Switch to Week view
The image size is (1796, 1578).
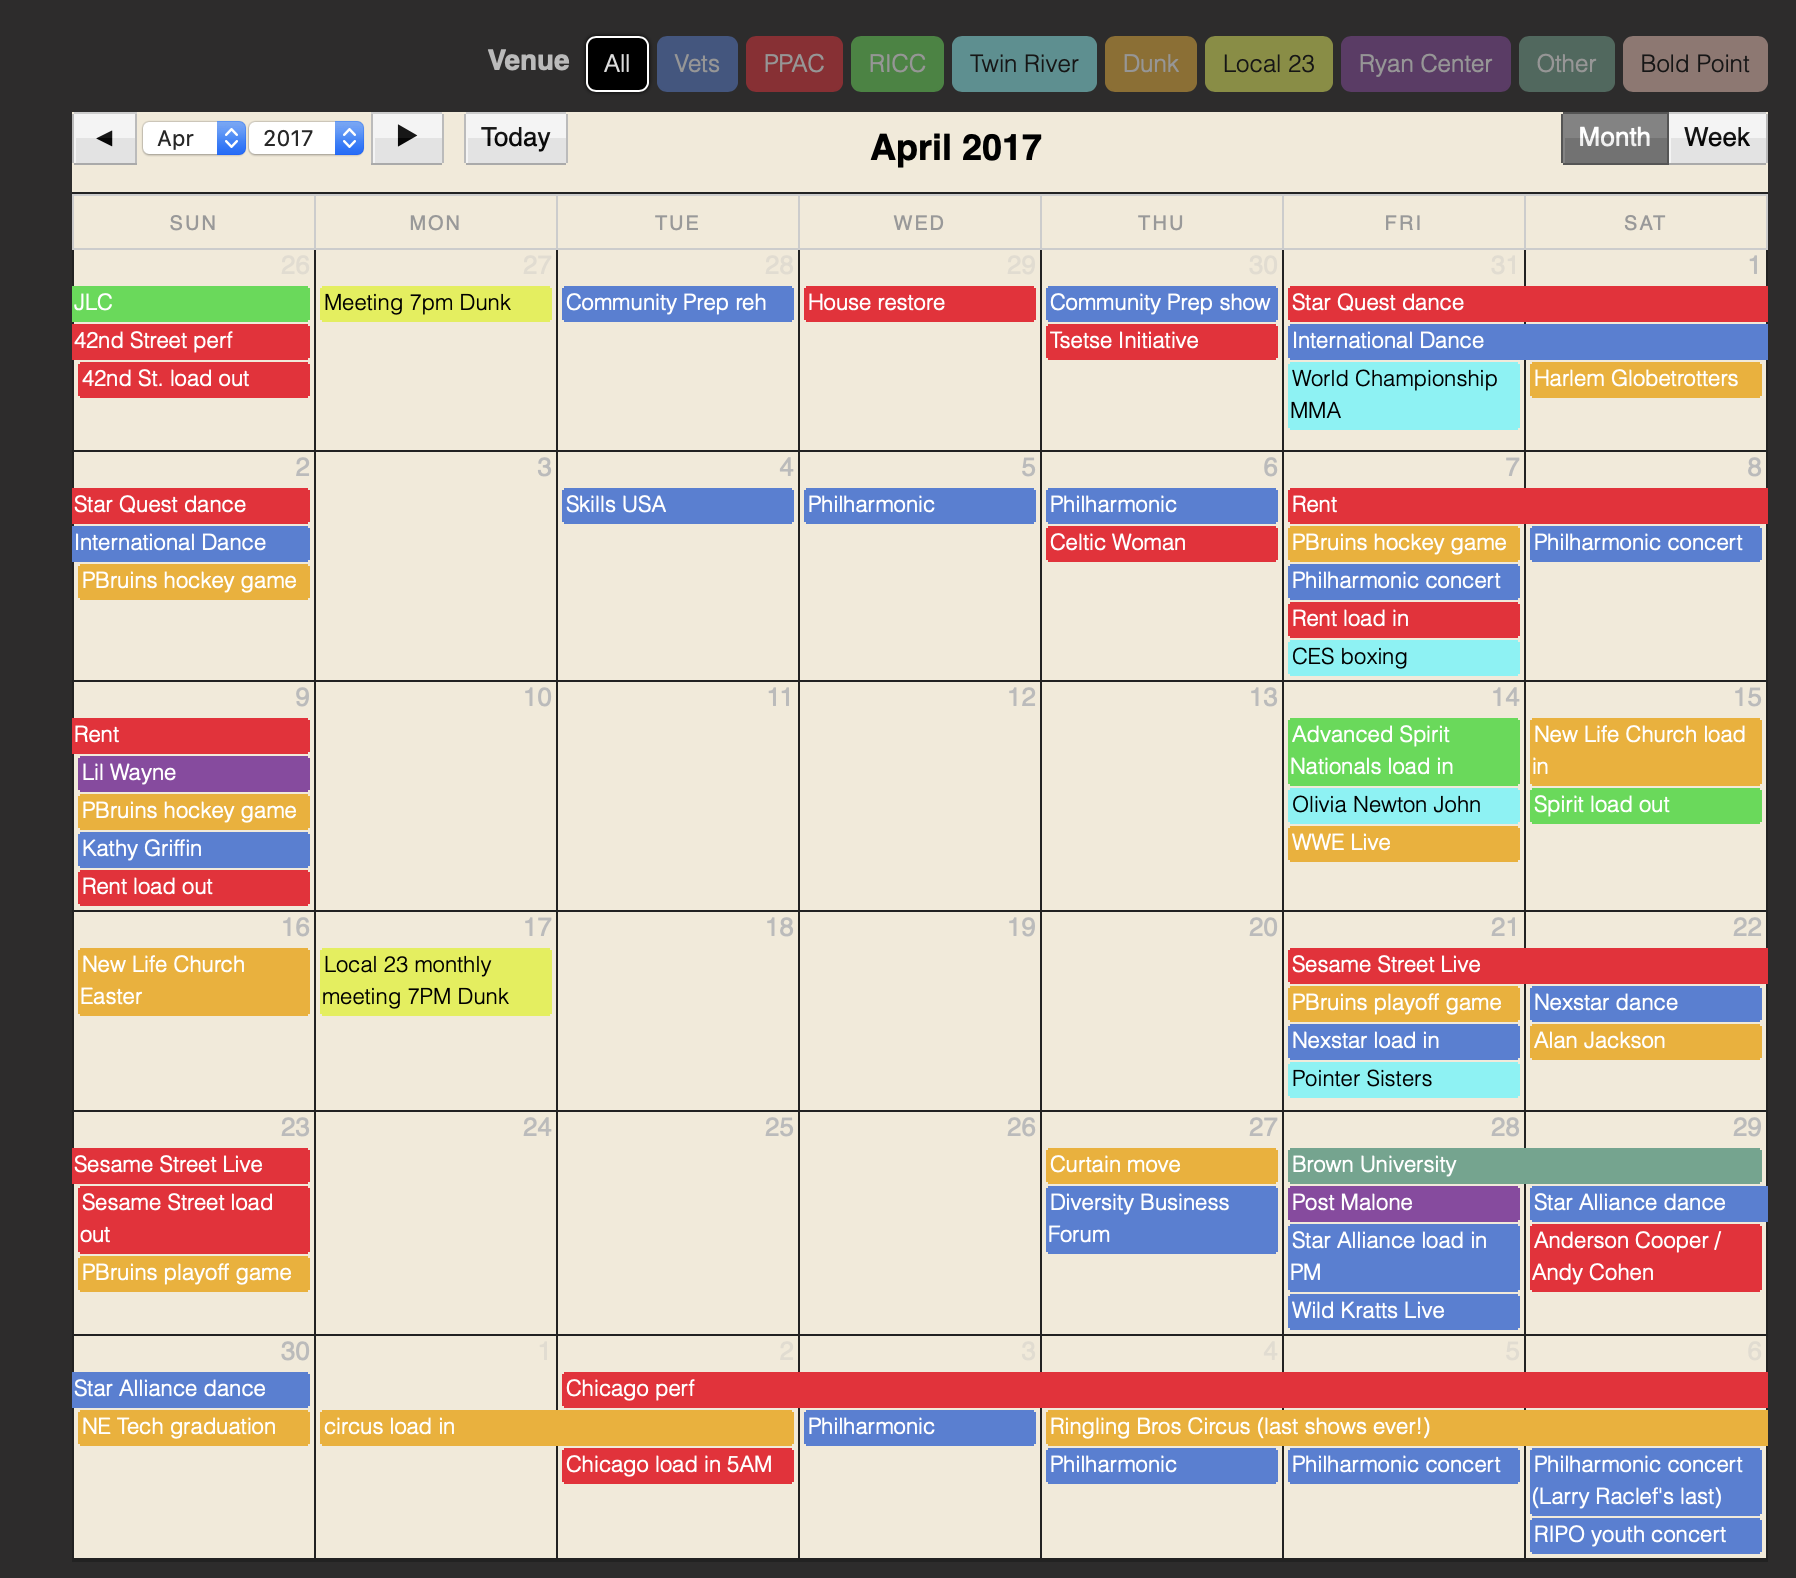coord(1716,138)
